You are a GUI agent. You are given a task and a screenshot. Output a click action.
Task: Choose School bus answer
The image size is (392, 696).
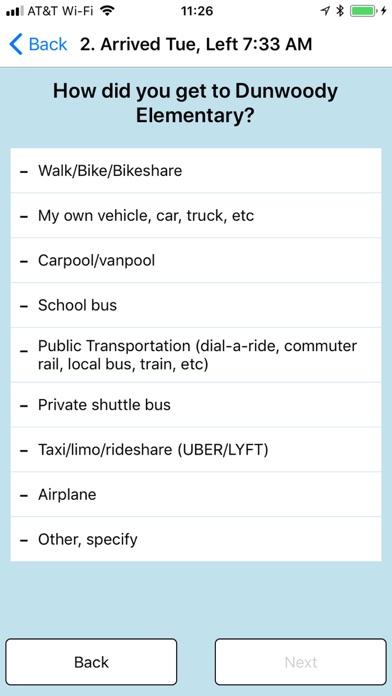pyautogui.click(x=196, y=305)
